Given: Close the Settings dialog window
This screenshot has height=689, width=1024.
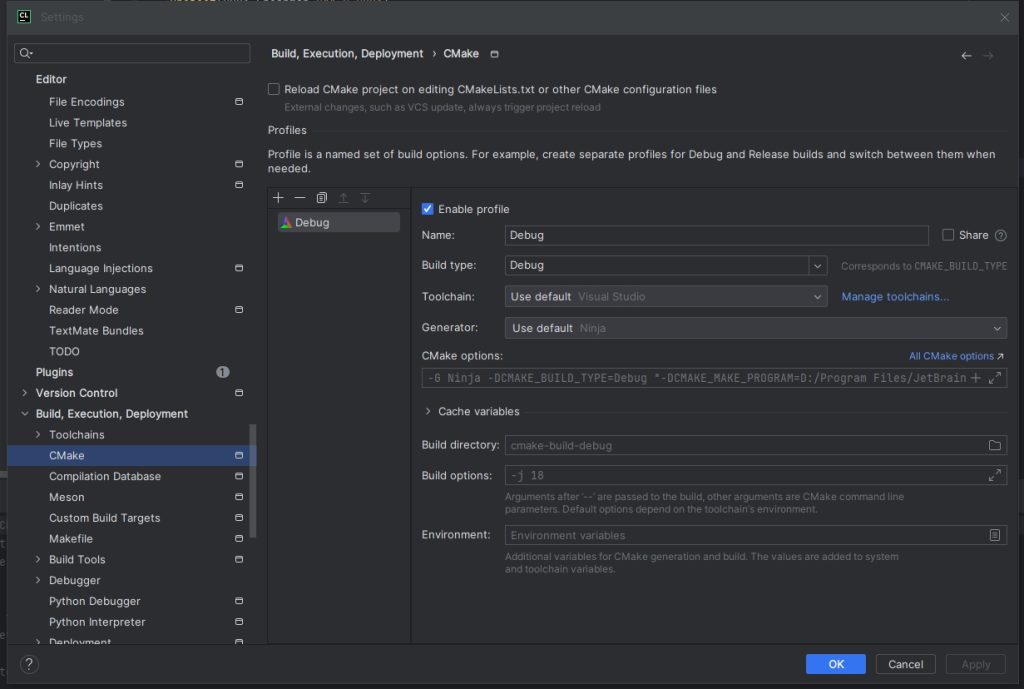Looking at the screenshot, I should click(1004, 18).
